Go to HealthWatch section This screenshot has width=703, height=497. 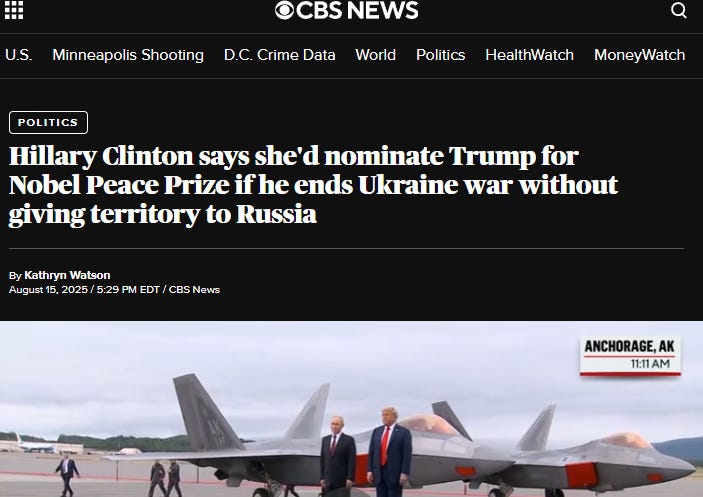click(529, 55)
